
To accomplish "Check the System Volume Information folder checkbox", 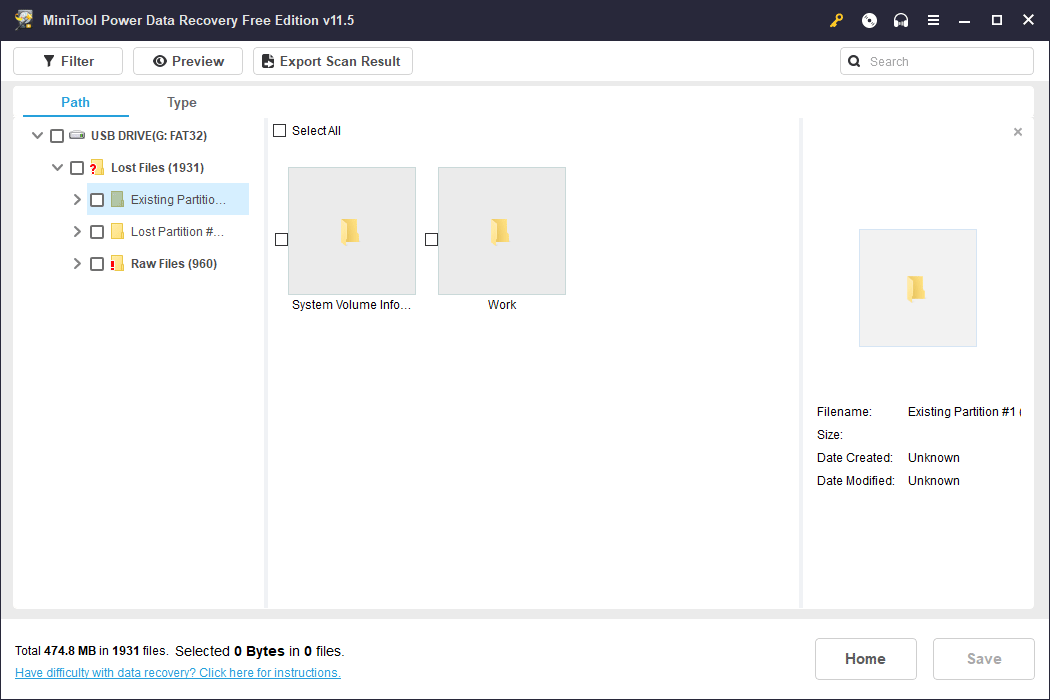I will 281,239.
